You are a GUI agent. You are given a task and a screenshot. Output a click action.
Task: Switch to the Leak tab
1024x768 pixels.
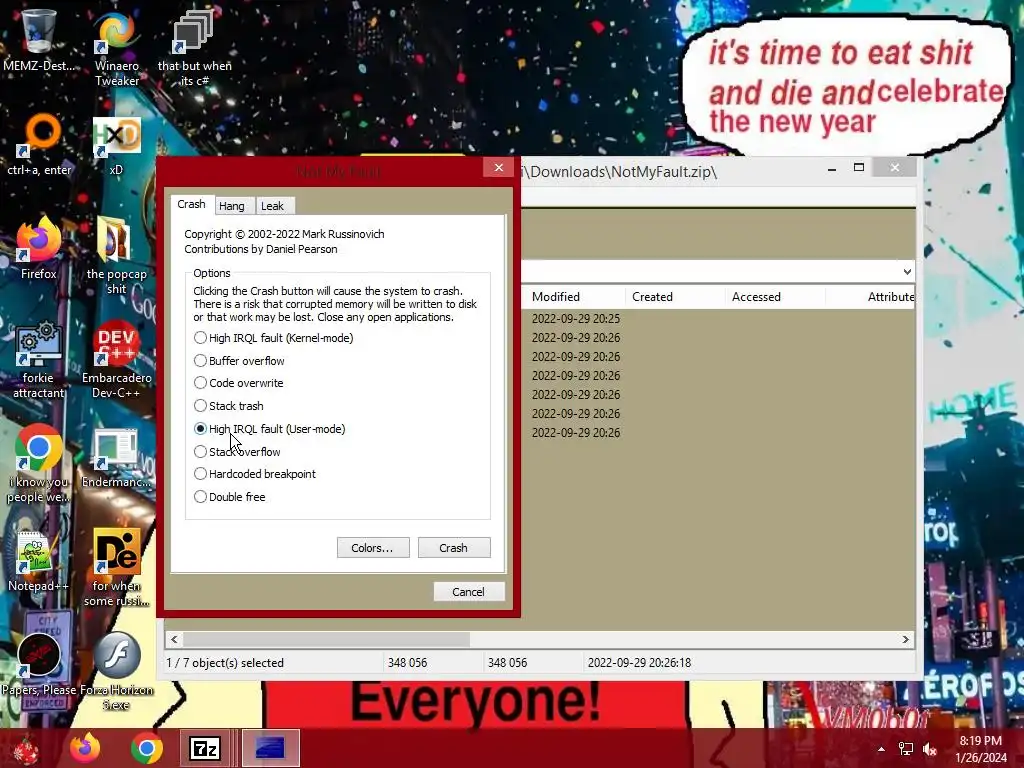[272, 206]
